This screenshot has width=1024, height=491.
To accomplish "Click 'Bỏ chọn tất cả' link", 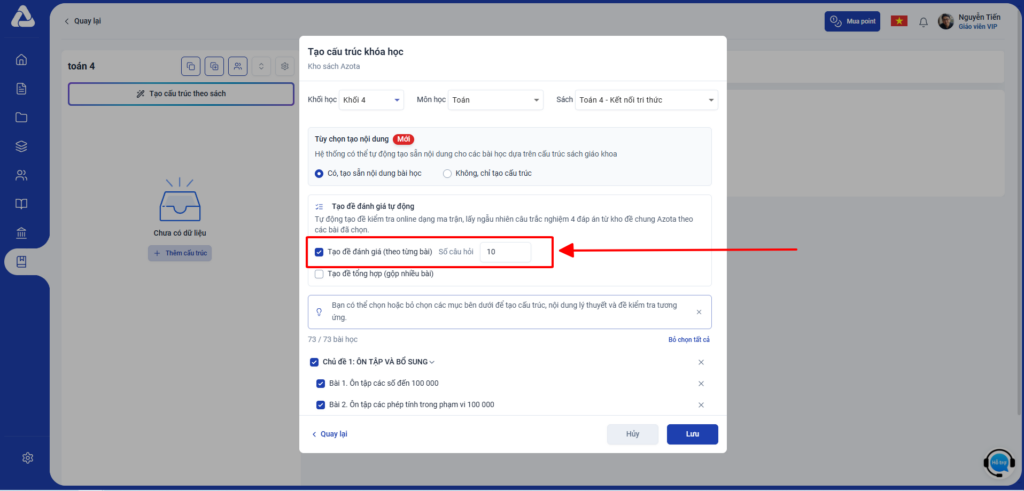I will [x=688, y=340].
